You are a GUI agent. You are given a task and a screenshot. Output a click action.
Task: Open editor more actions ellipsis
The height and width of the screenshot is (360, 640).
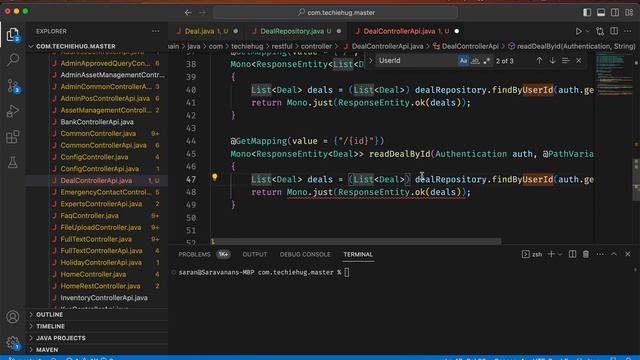628,31
